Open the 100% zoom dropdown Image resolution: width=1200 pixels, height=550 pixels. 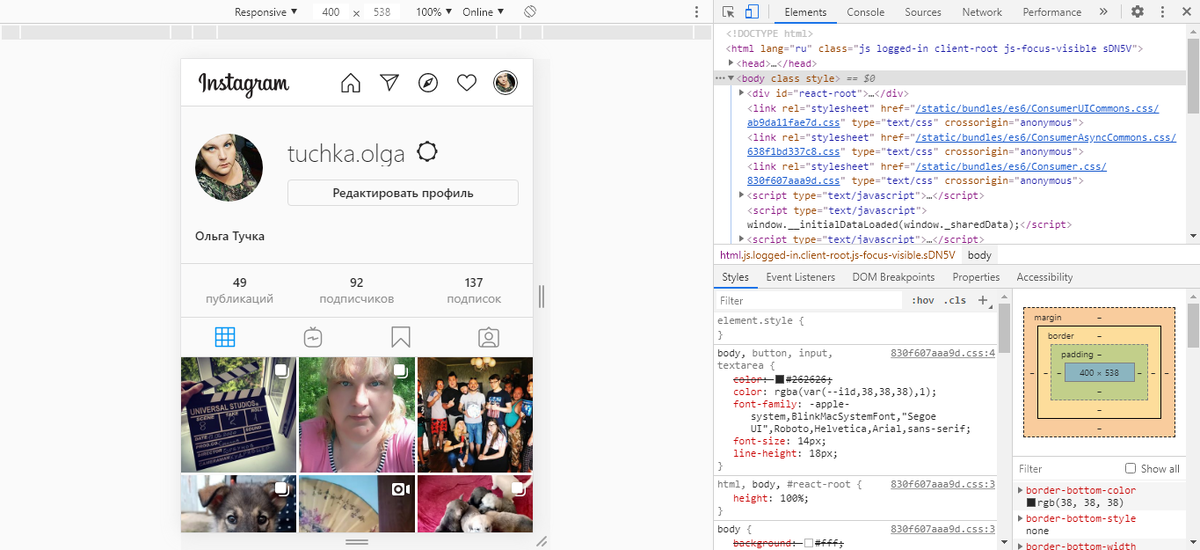pyautogui.click(x=435, y=12)
